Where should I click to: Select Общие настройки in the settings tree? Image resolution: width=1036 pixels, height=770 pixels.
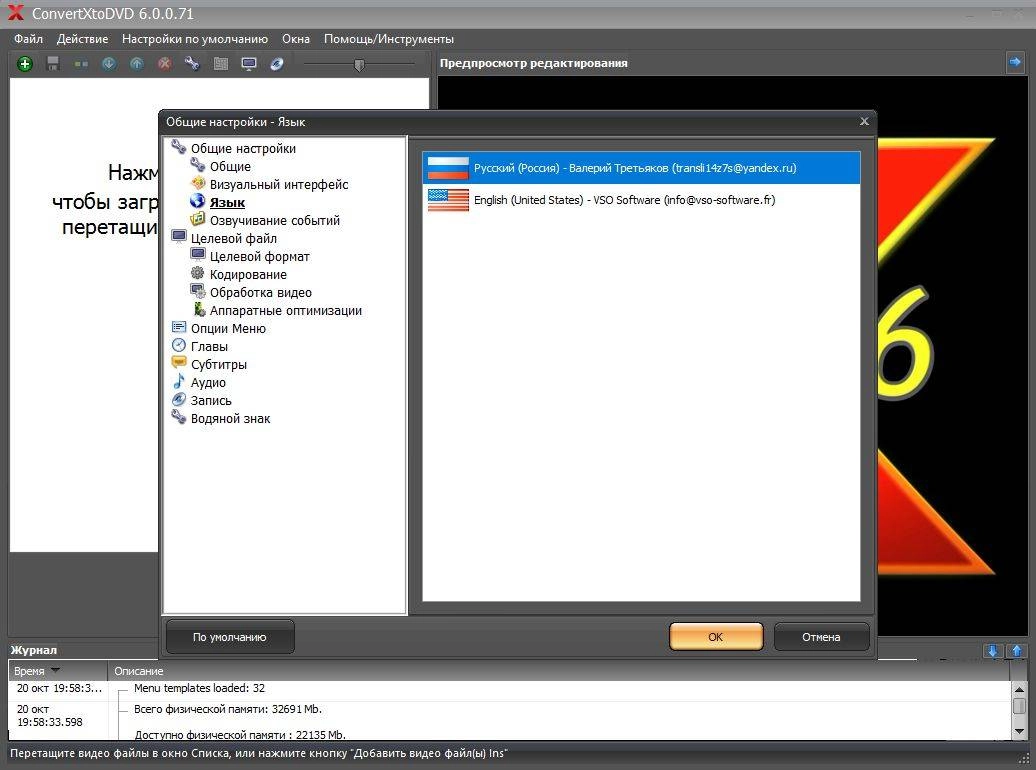pyautogui.click(x=243, y=149)
